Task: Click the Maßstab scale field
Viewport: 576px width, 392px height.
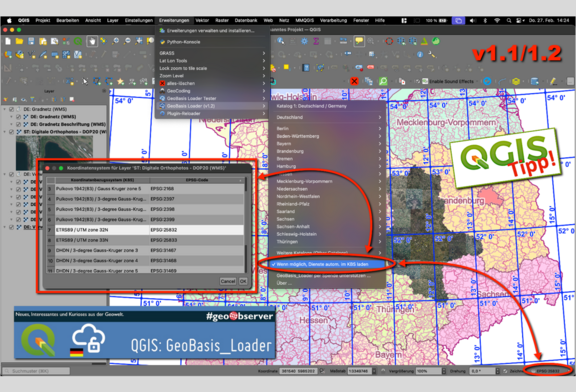Action: point(361,371)
